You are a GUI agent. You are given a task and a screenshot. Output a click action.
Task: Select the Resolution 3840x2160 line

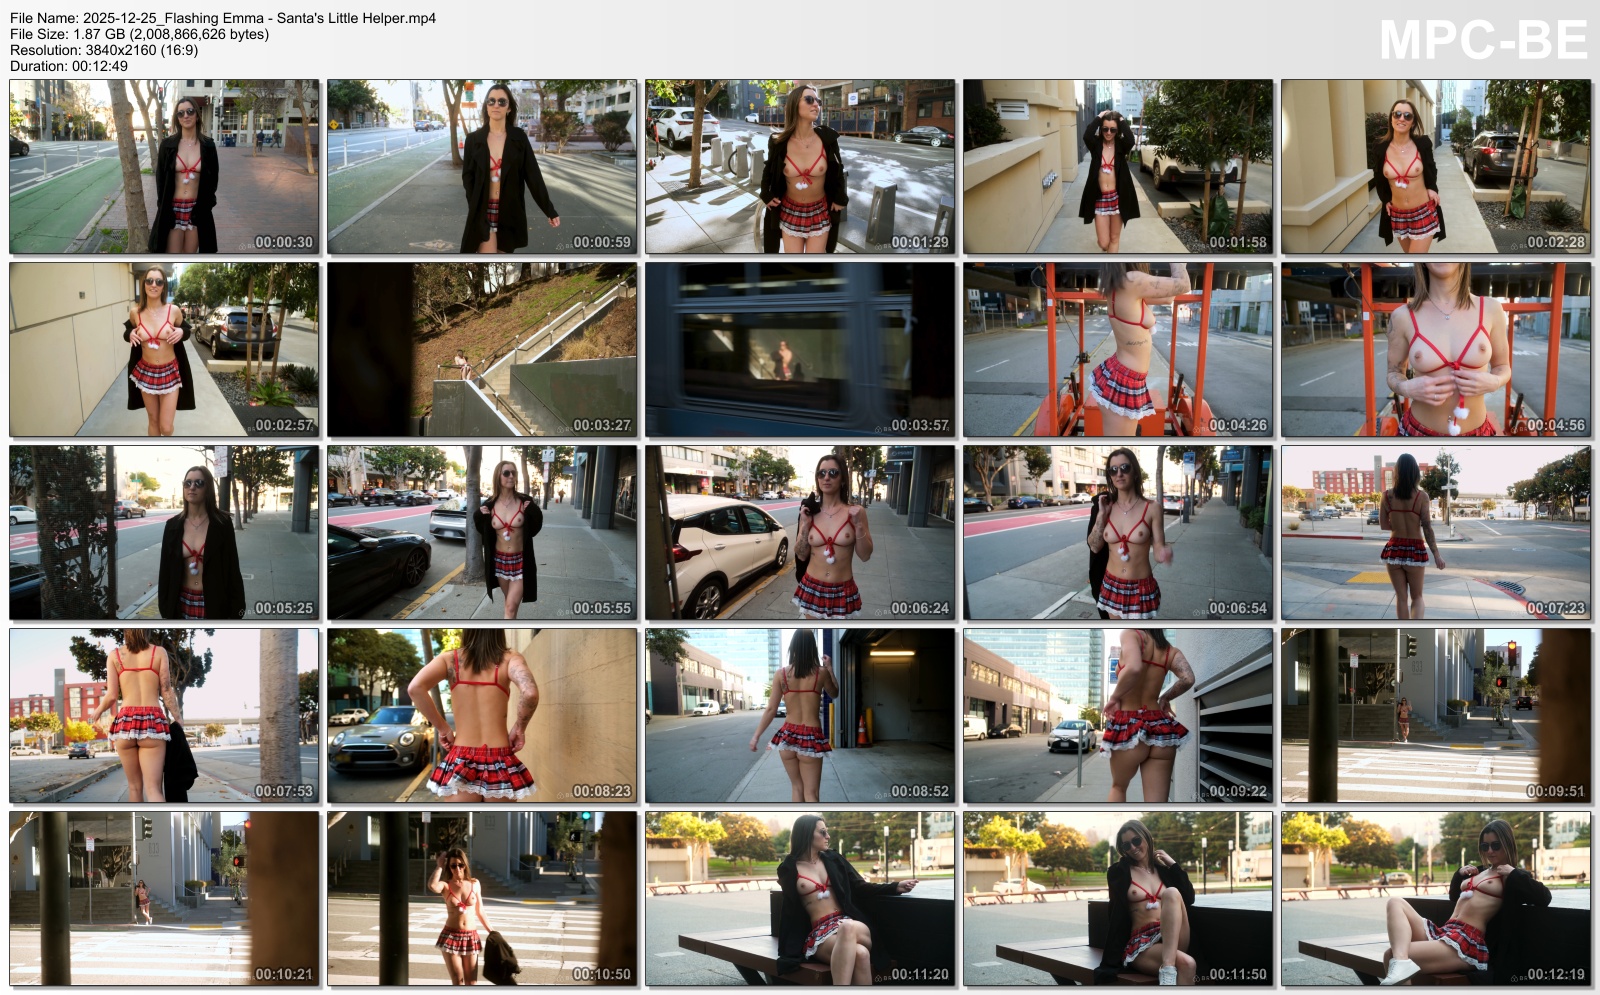point(104,50)
